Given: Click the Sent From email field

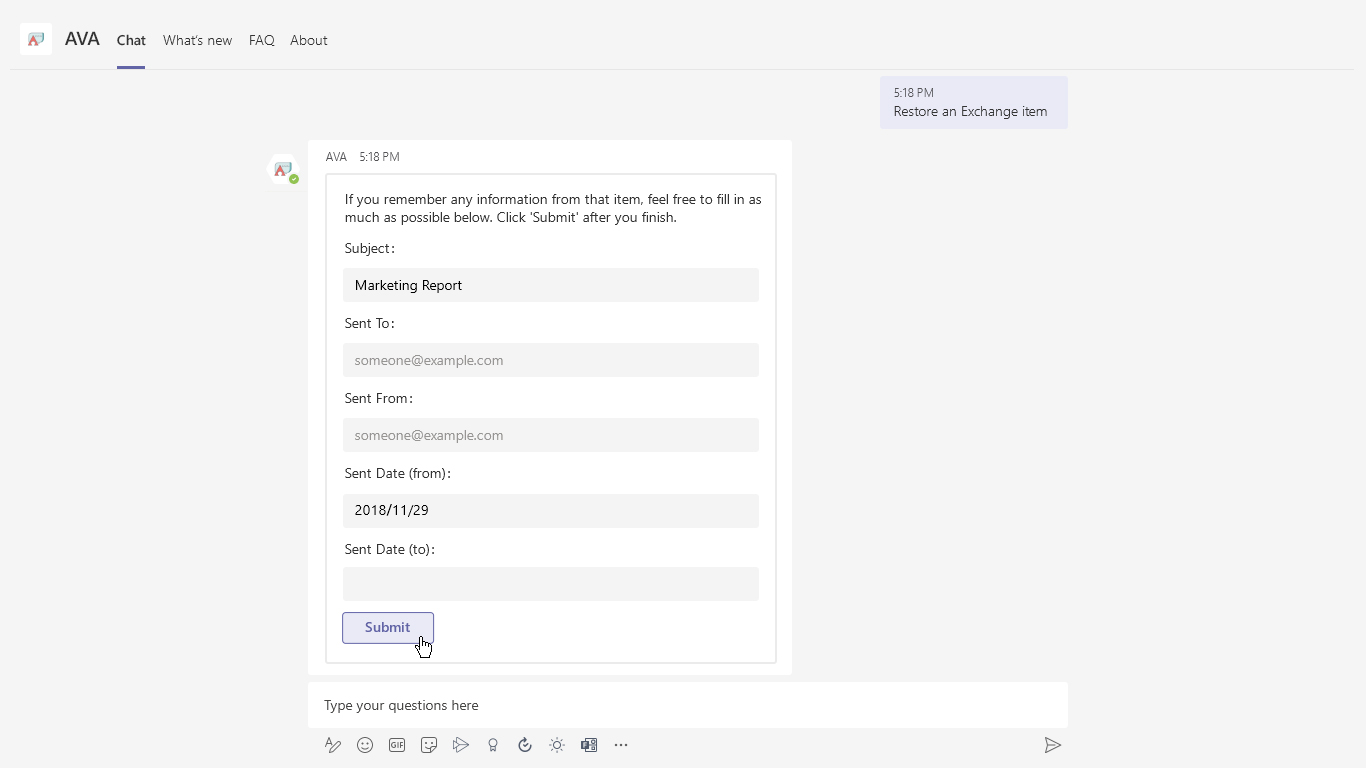Looking at the screenshot, I should [x=550, y=435].
